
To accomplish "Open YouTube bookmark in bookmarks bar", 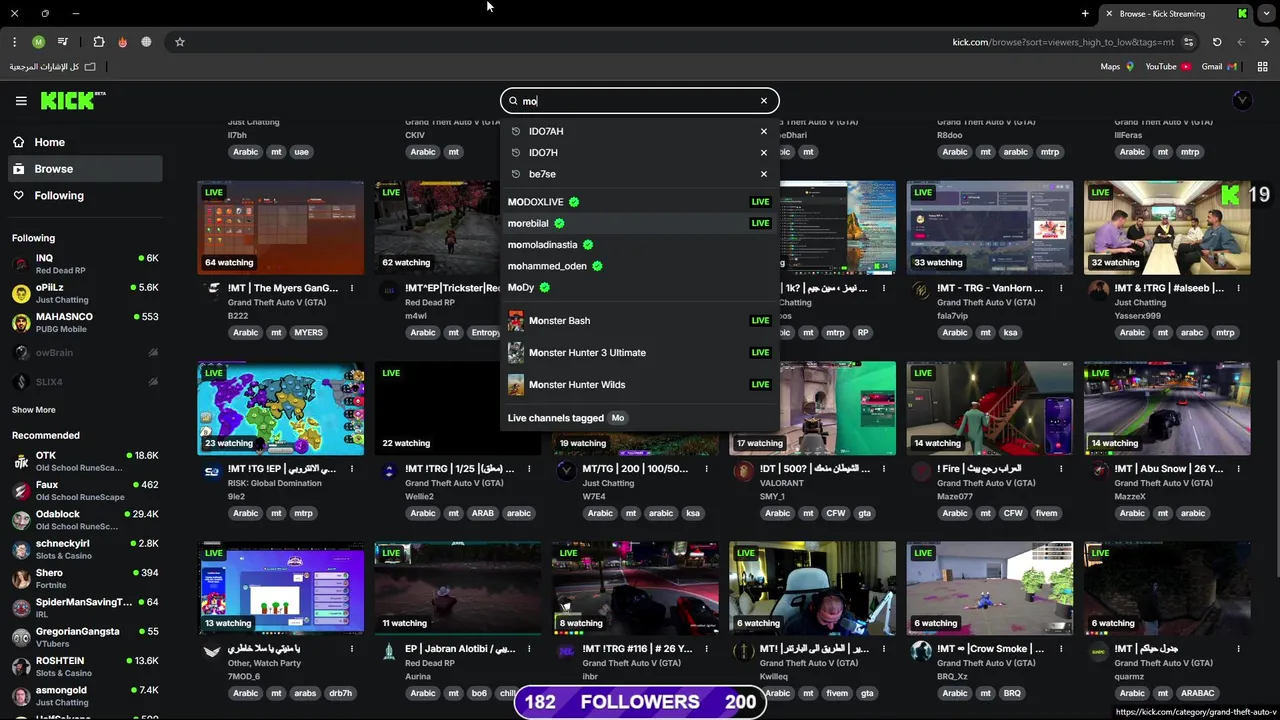I will pyautogui.click(x=1168, y=67).
